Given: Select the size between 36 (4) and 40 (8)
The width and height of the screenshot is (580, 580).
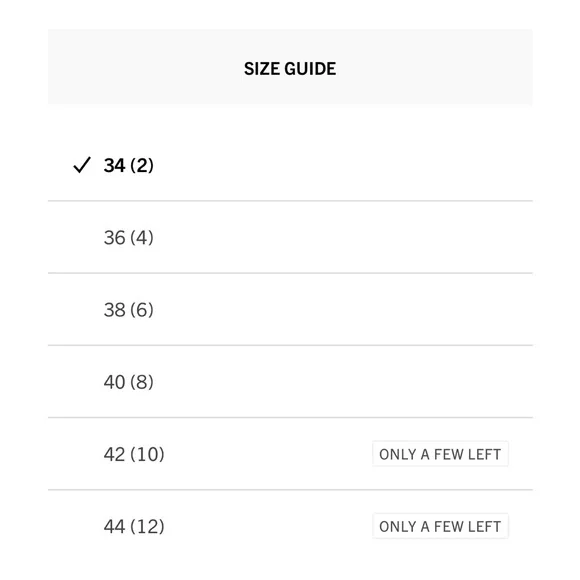Looking at the screenshot, I should (290, 309).
